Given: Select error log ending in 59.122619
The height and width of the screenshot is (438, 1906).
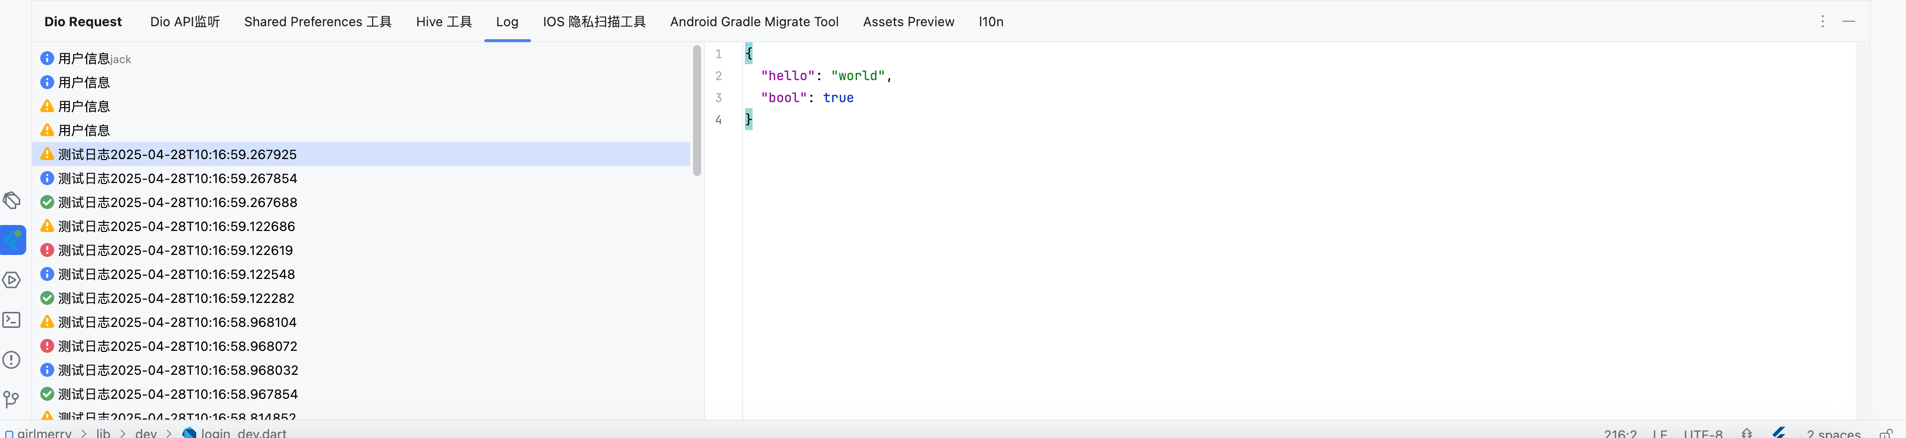Looking at the screenshot, I should (x=175, y=250).
